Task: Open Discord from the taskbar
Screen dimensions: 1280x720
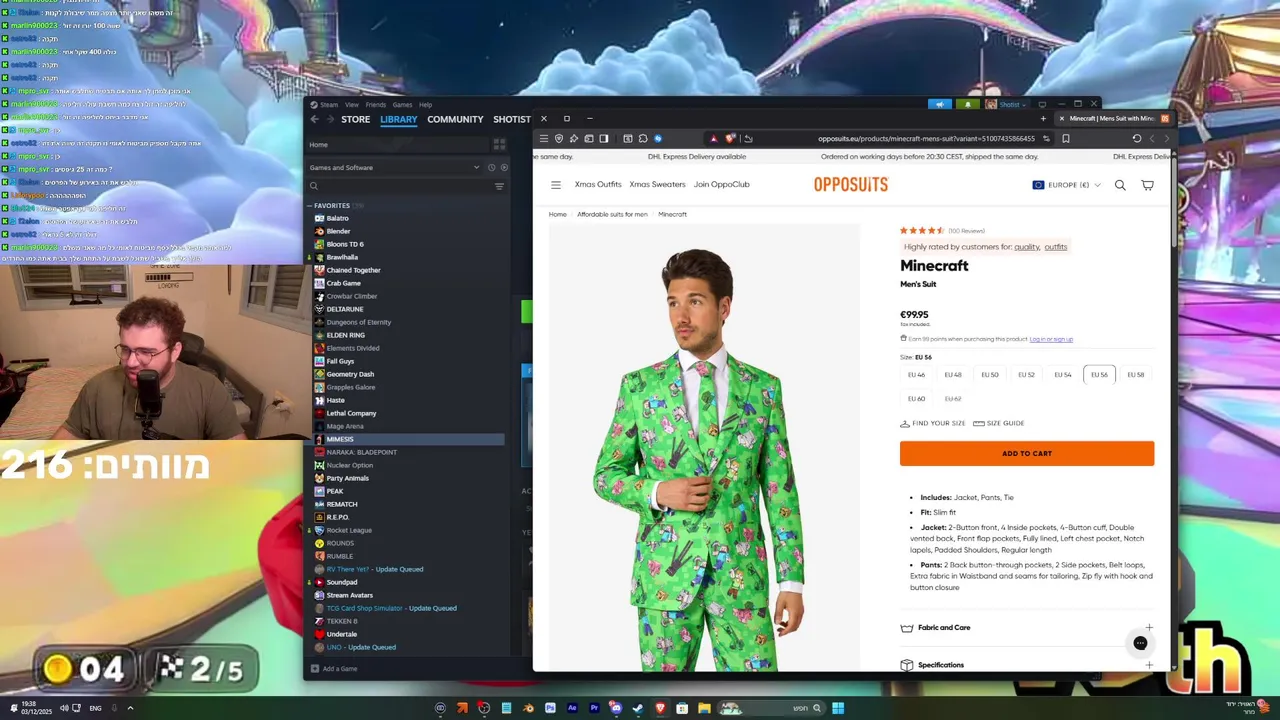Action: pos(616,708)
